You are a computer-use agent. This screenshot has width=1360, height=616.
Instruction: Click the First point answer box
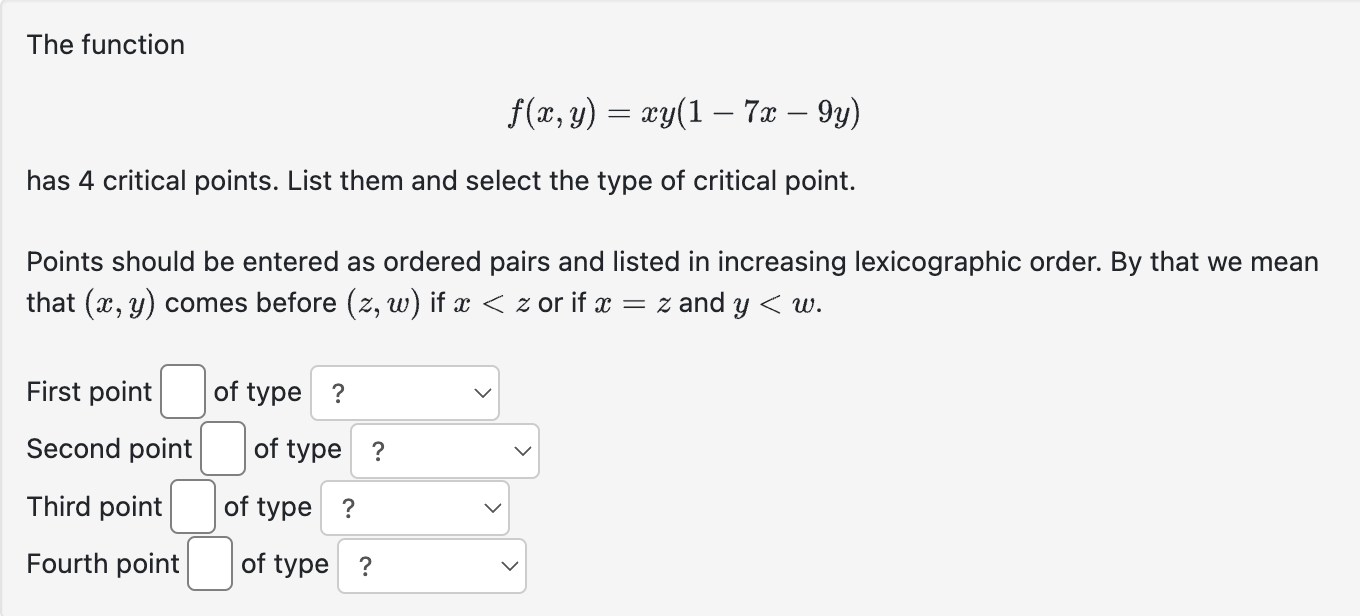pyautogui.click(x=182, y=391)
